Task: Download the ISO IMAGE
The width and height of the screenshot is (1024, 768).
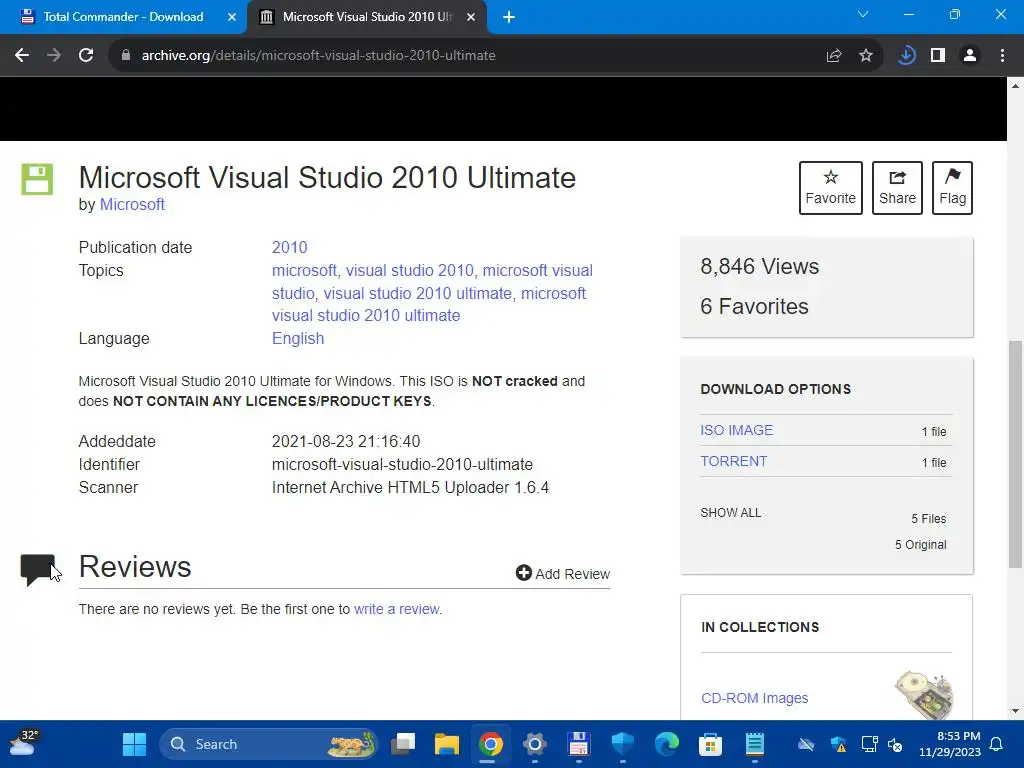Action: [737, 430]
